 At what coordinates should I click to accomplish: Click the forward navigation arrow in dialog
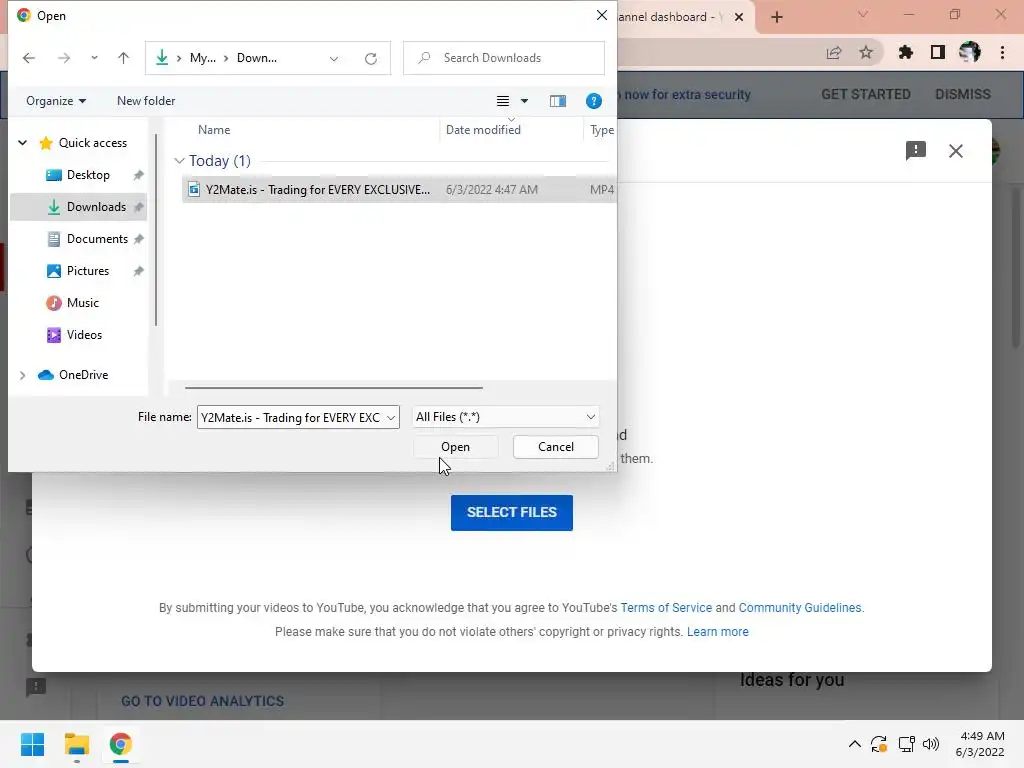pyautogui.click(x=63, y=58)
